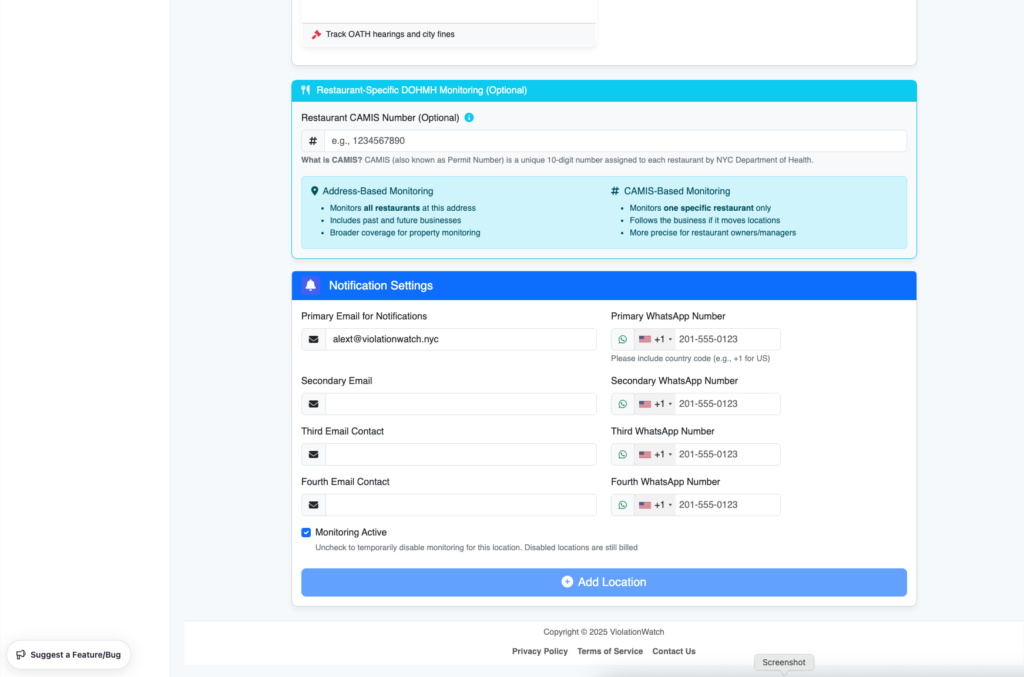The image size is (1024, 677).
Task: Click WhatsApp icon for Primary WhatsApp Number
Action: tap(623, 340)
